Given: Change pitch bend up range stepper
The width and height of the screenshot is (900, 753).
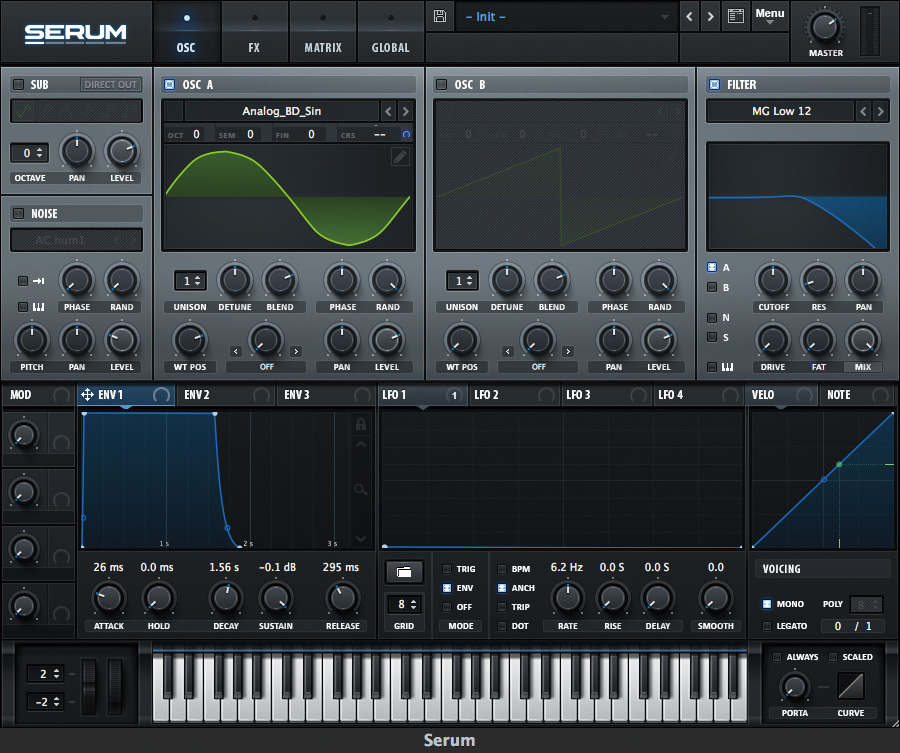Looking at the screenshot, I should pyautogui.click(x=46, y=674).
